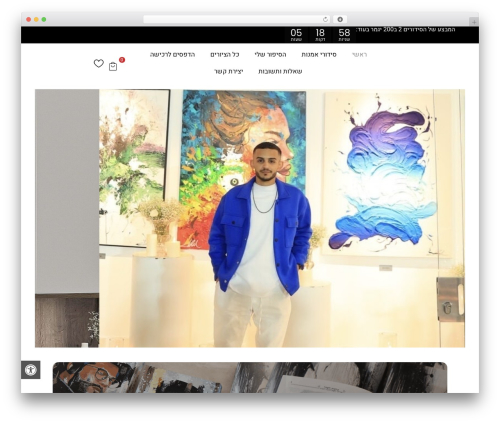This screenshot has width=500, height=423.
Task: Click the countdown seconds value 58
Action: [344, 33]
